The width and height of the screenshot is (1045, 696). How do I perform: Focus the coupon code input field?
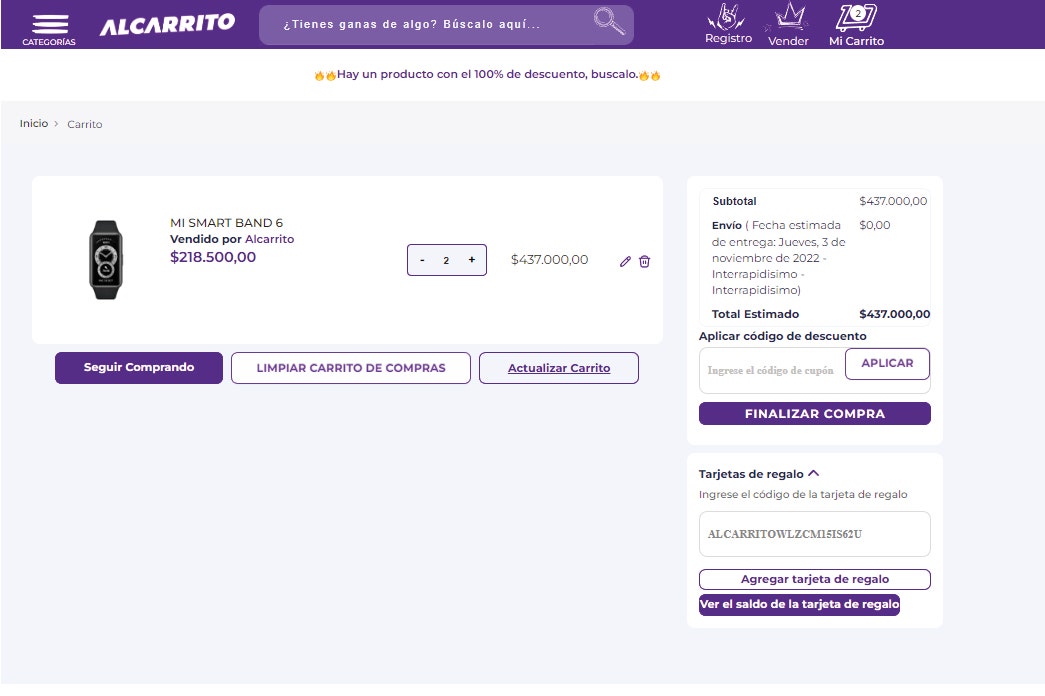[772, 371]
